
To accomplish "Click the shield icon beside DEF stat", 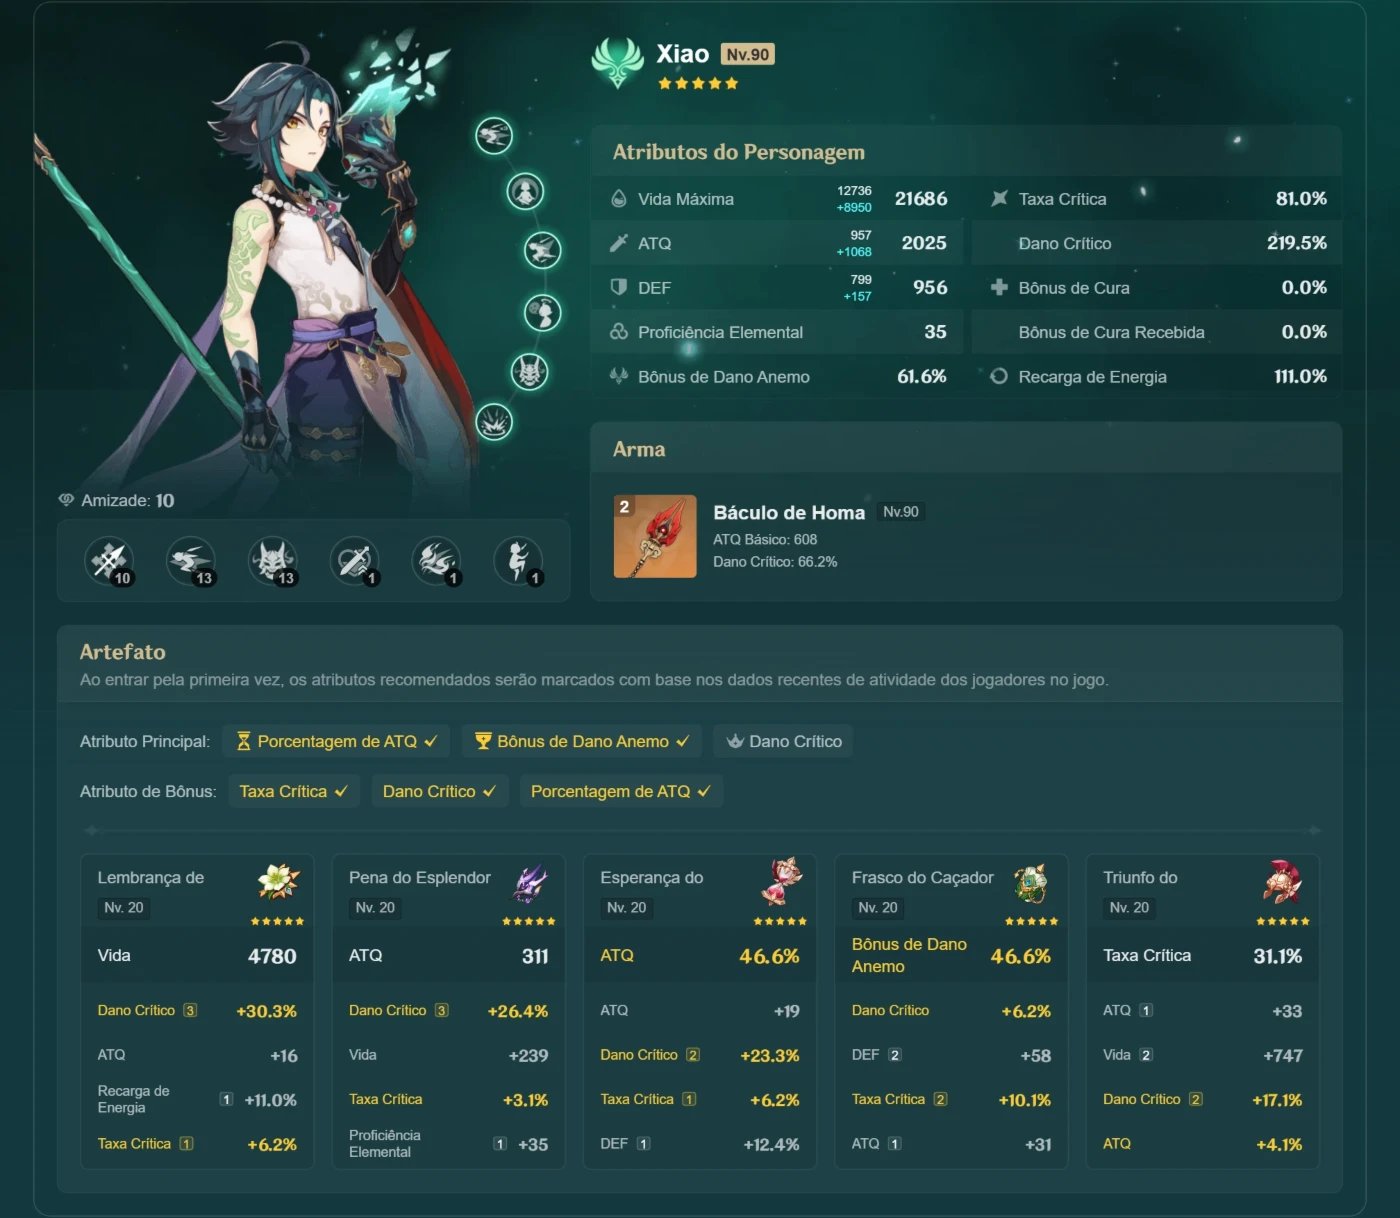I will point(619,288).
